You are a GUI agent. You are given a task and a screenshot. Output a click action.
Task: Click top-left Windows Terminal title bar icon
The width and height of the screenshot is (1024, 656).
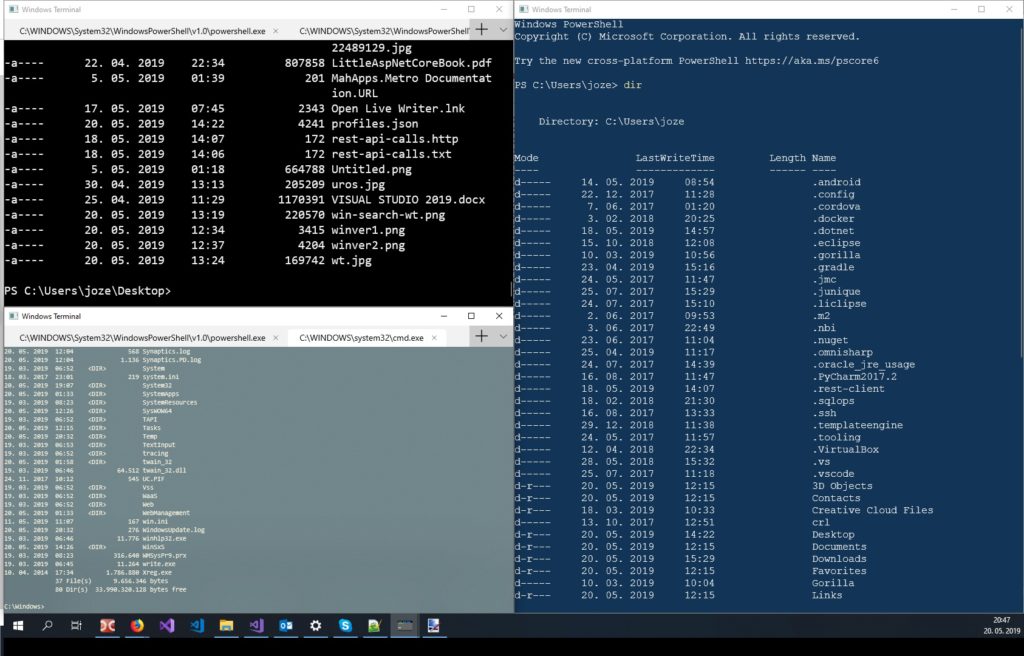[x=13, y=9]
